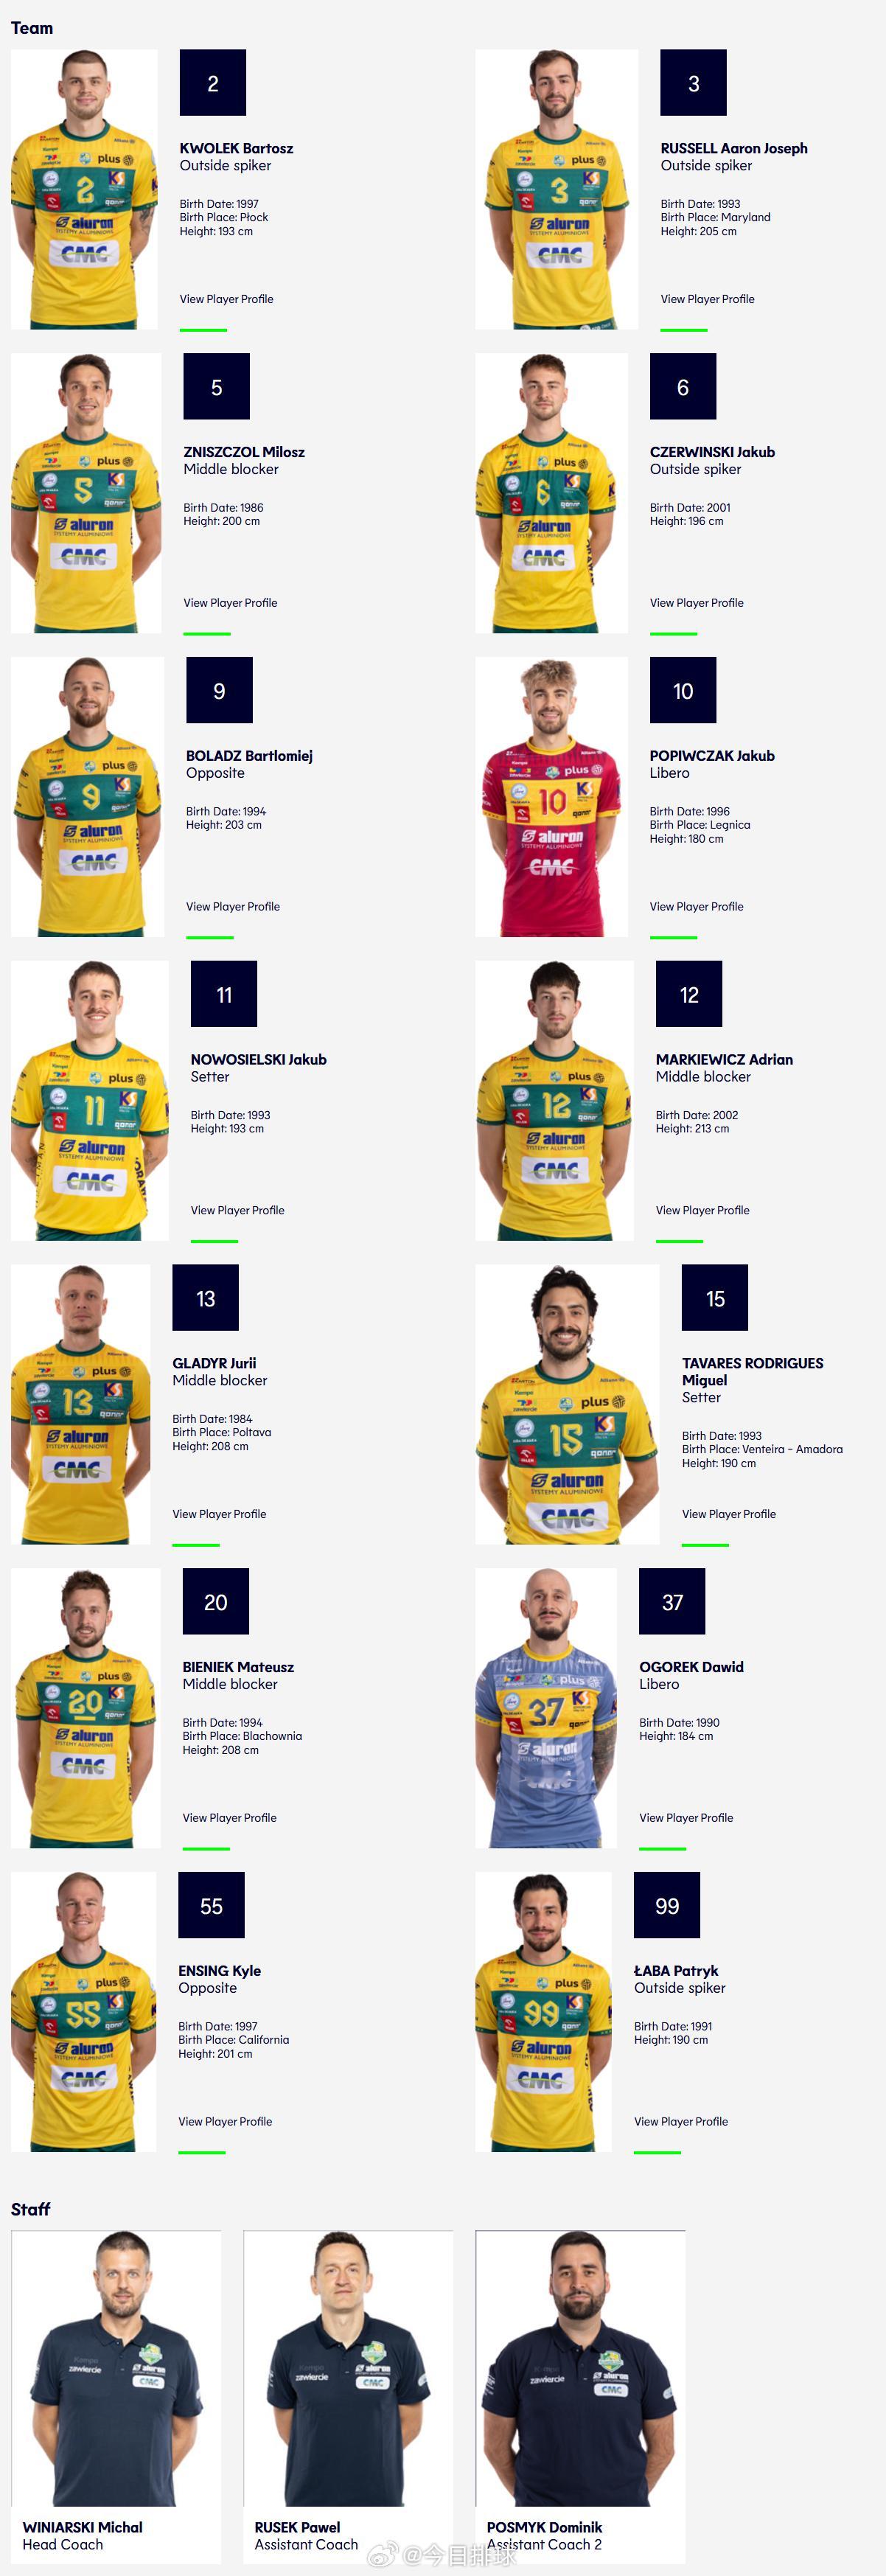Open RUSSELL Aaron Joseph's View Player Profile link

pos(707,299)
